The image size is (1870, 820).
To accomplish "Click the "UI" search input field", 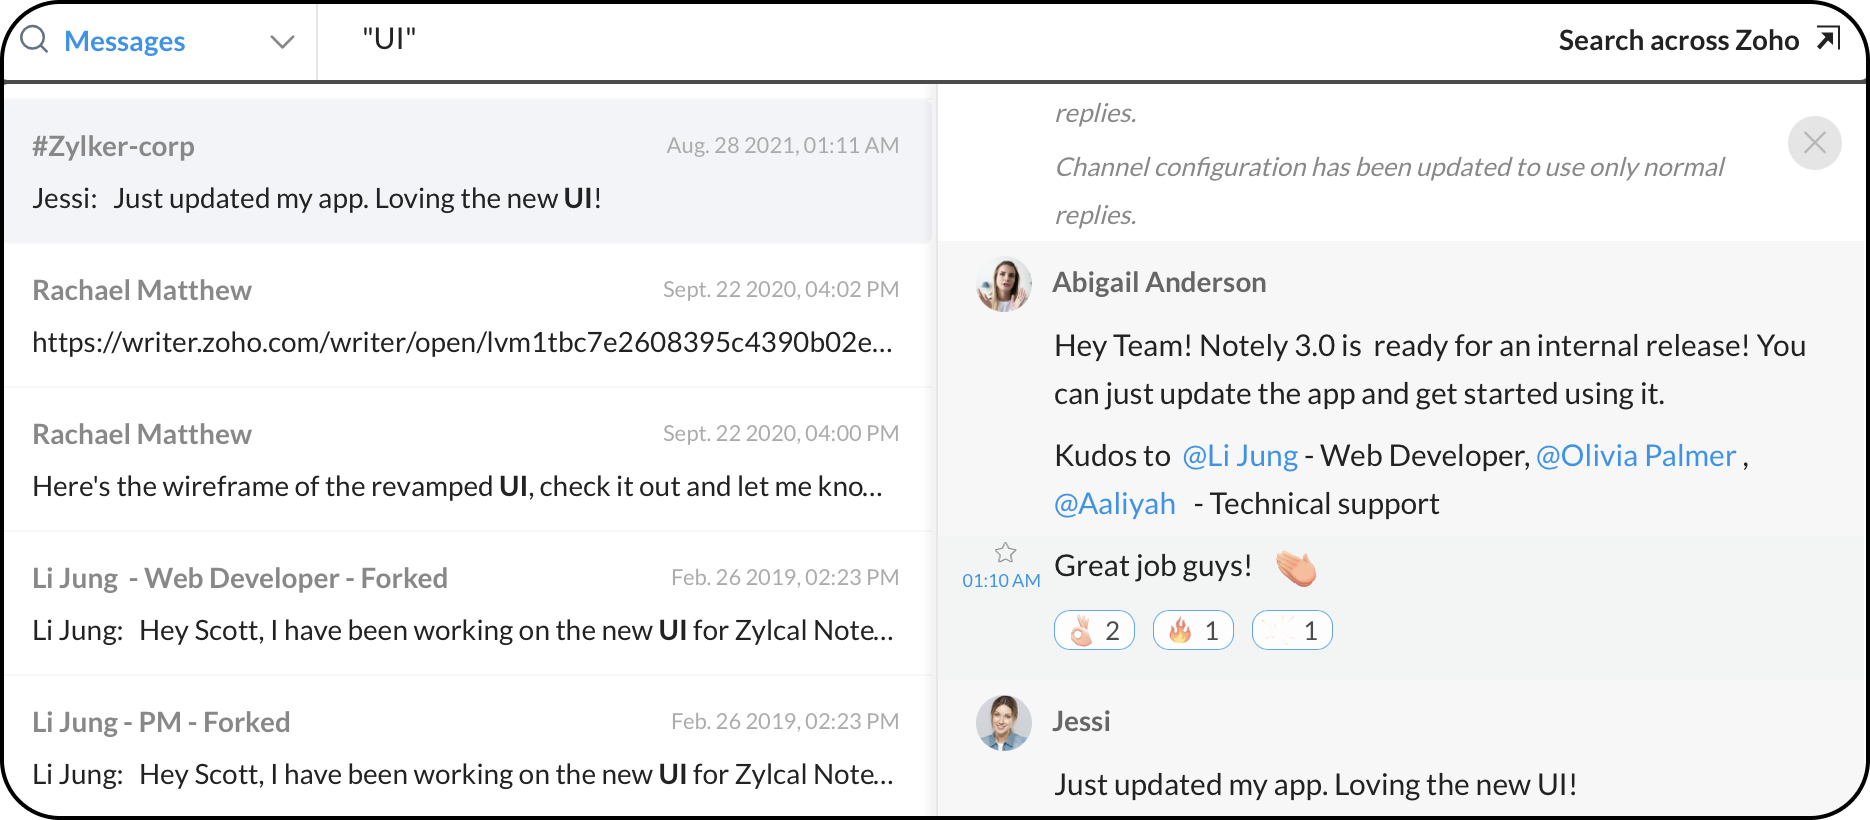I will [900, 40].
